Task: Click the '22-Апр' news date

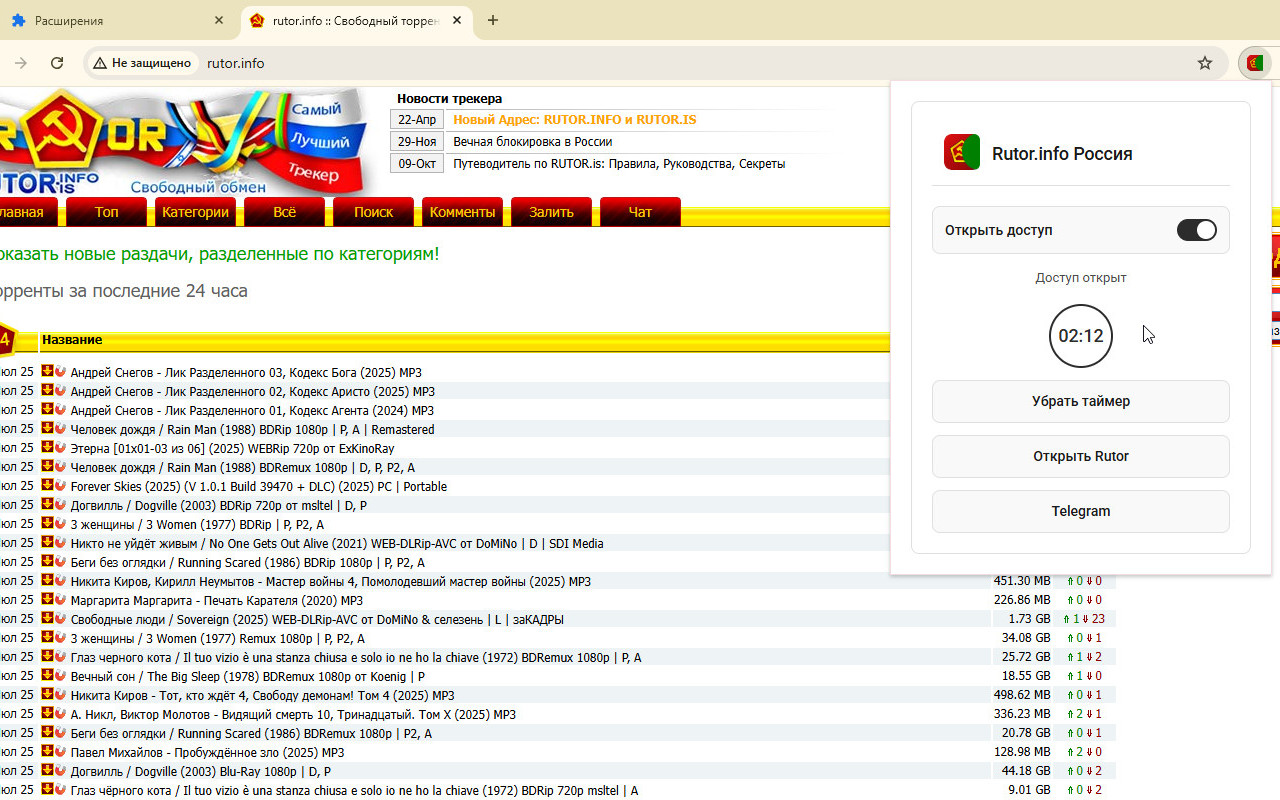Action: (x=417, y=119)
